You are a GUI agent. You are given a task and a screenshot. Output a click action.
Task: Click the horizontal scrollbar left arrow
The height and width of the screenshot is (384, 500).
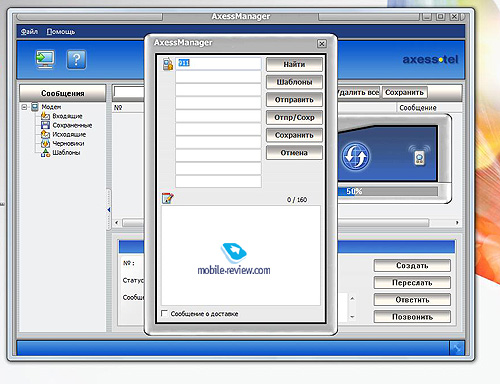116,222
